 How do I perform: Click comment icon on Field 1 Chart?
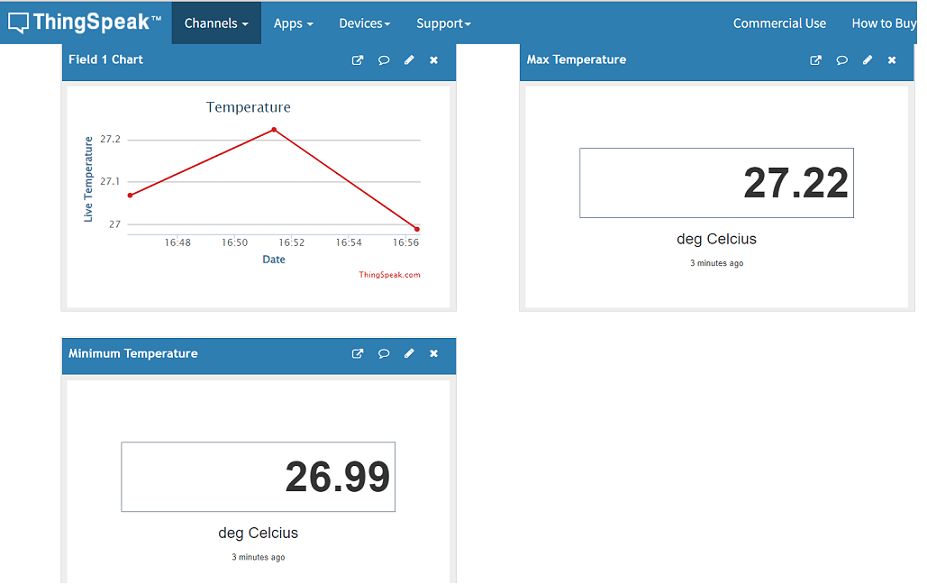[x=383, y=60]
